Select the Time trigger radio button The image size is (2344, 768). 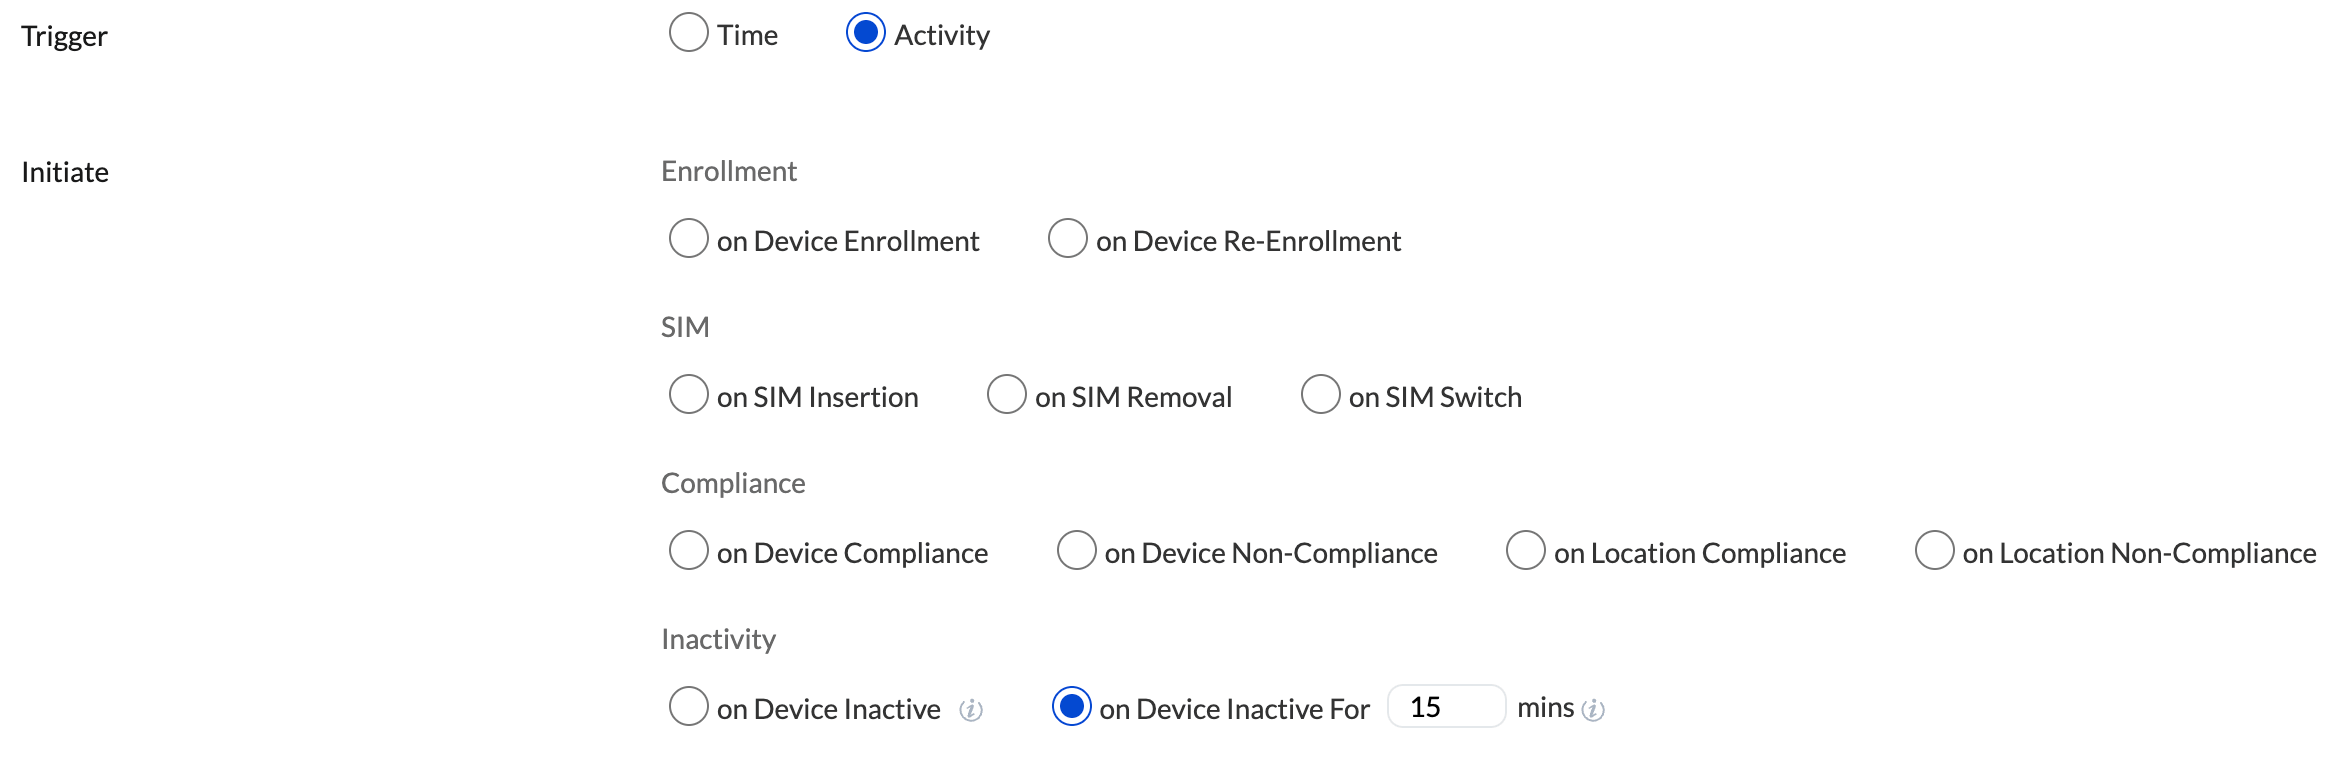[x=688, y=33]
